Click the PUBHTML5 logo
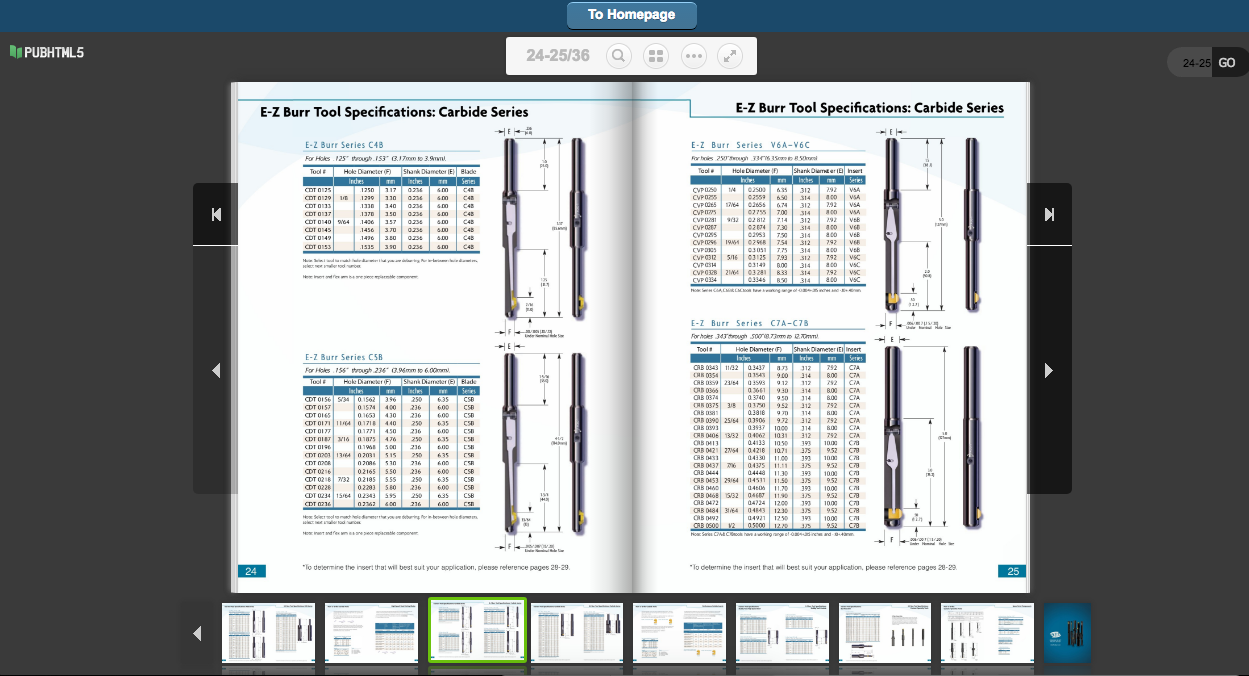Viewport: 1249px width, 676px height. [47, 52]
